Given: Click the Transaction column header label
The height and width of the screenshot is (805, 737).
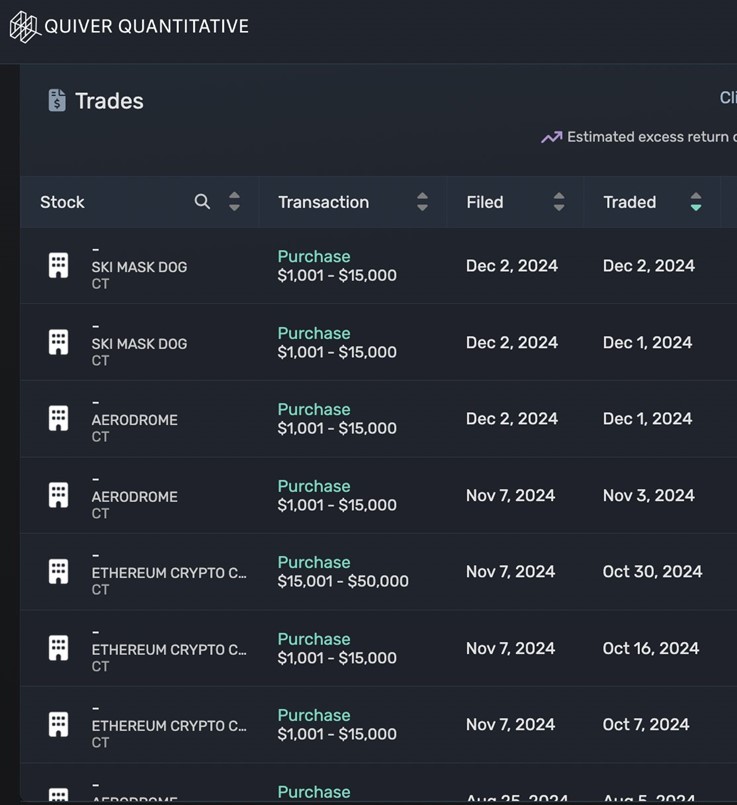Looking at the screenshot, I should [x=323, y=202].
